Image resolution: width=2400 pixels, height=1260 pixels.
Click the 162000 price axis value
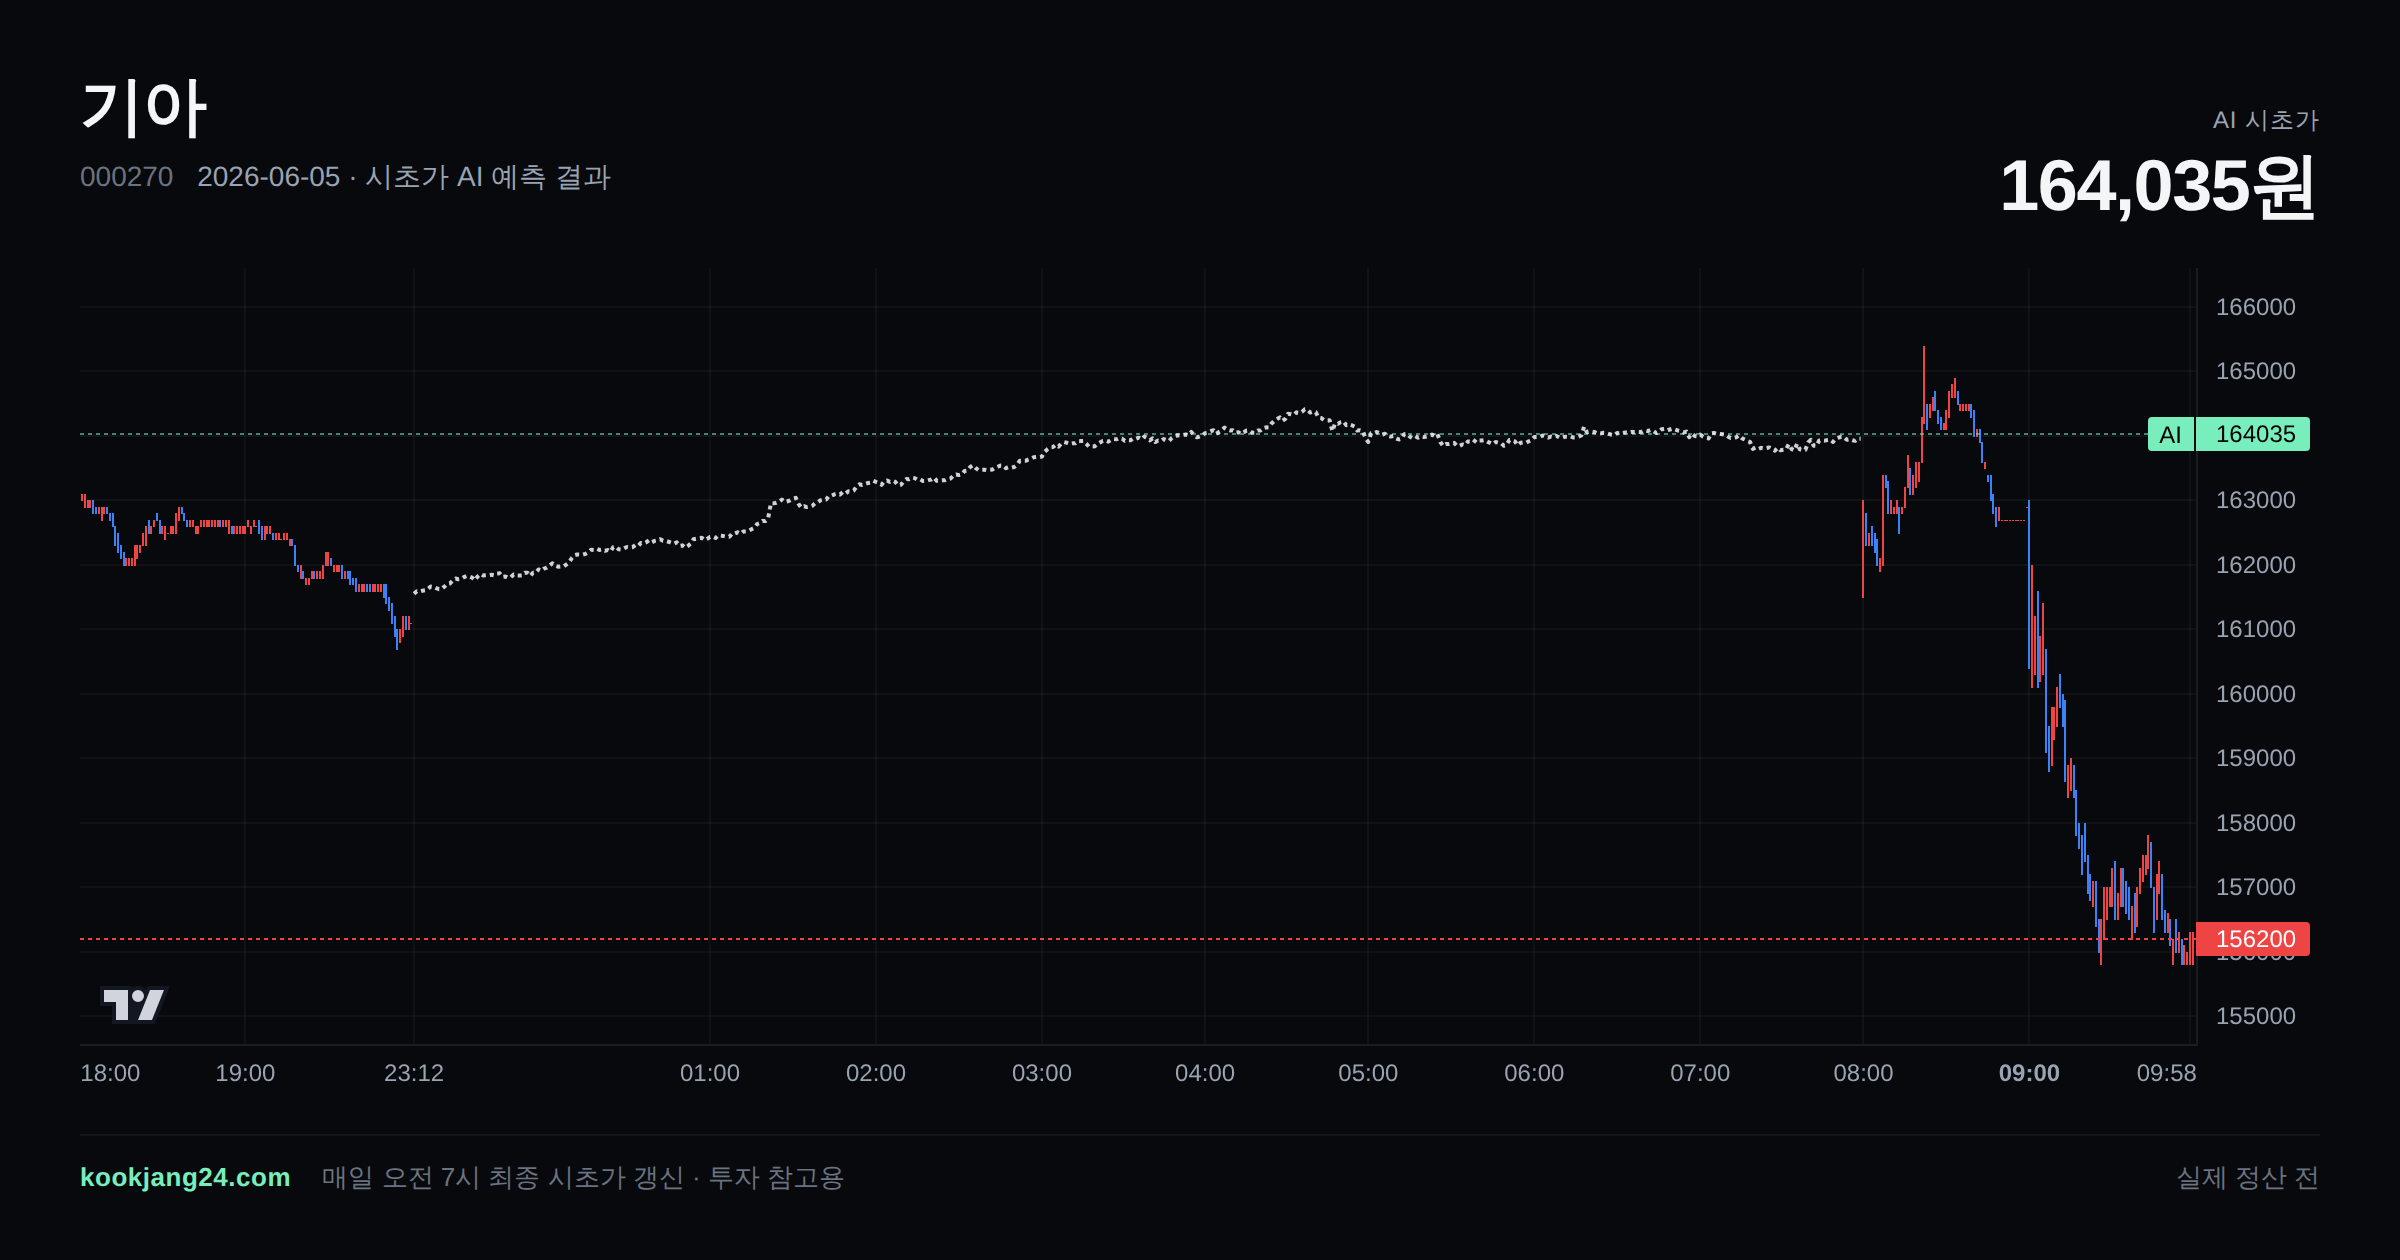[x=2256, y=565]
